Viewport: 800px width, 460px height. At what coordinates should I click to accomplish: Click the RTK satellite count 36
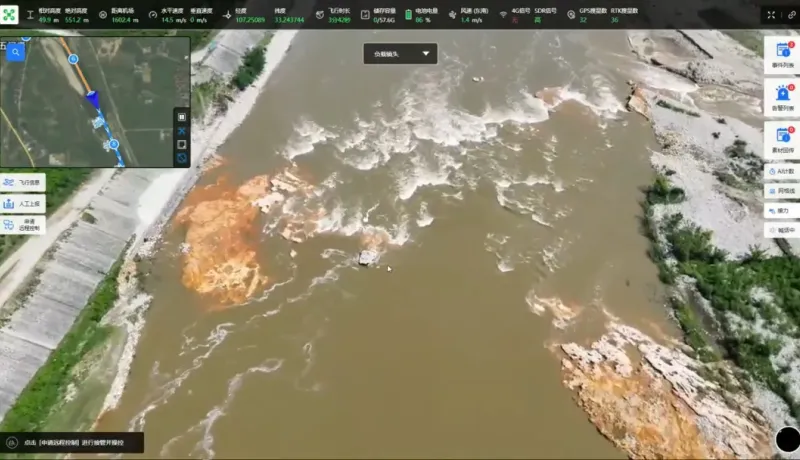614,20
